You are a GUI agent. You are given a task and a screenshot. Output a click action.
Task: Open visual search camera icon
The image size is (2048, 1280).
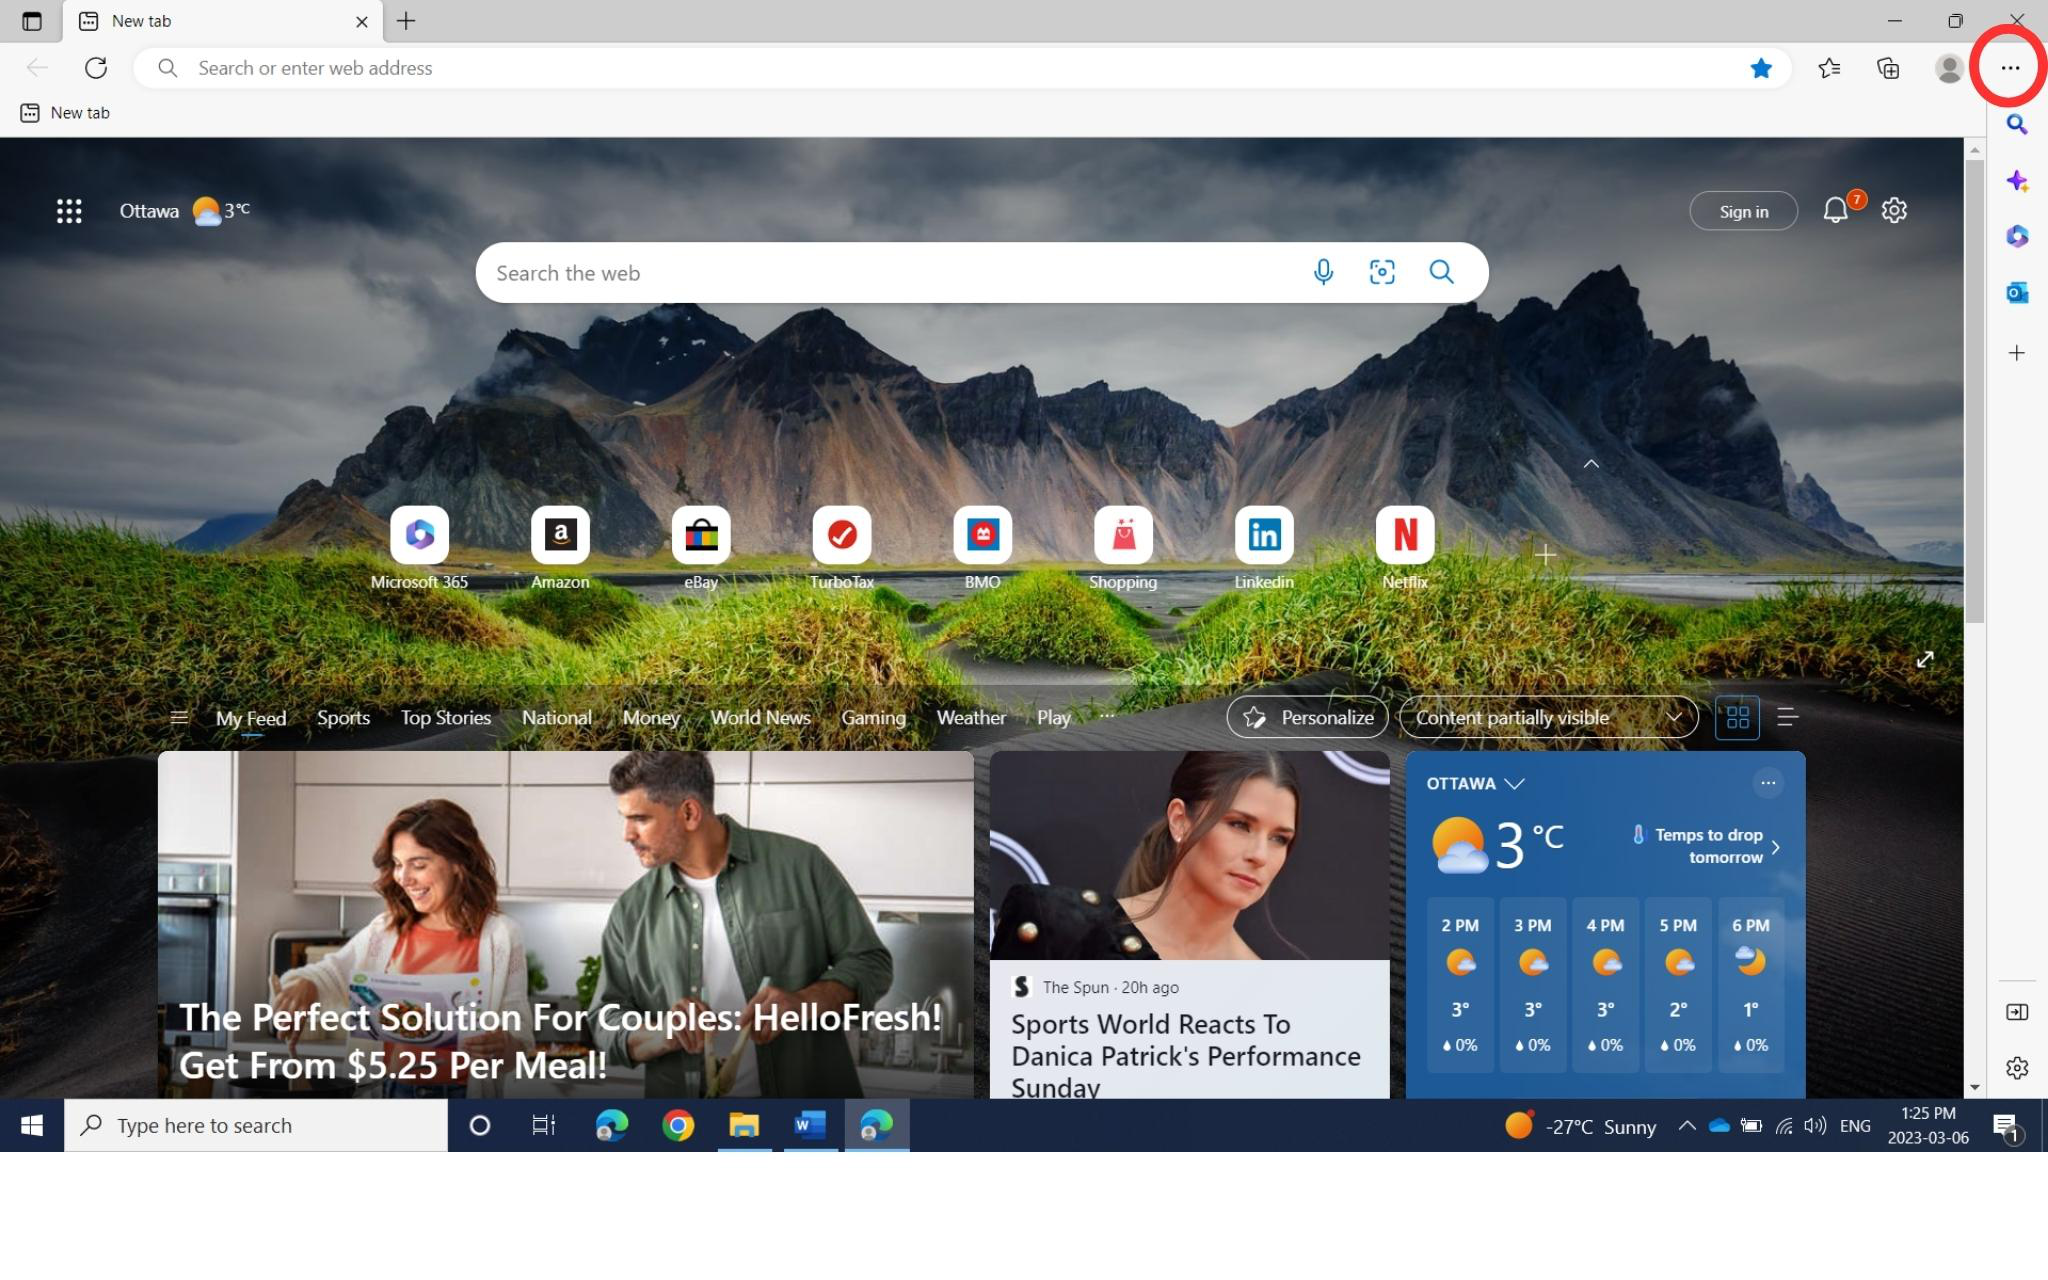[1382, 272]
